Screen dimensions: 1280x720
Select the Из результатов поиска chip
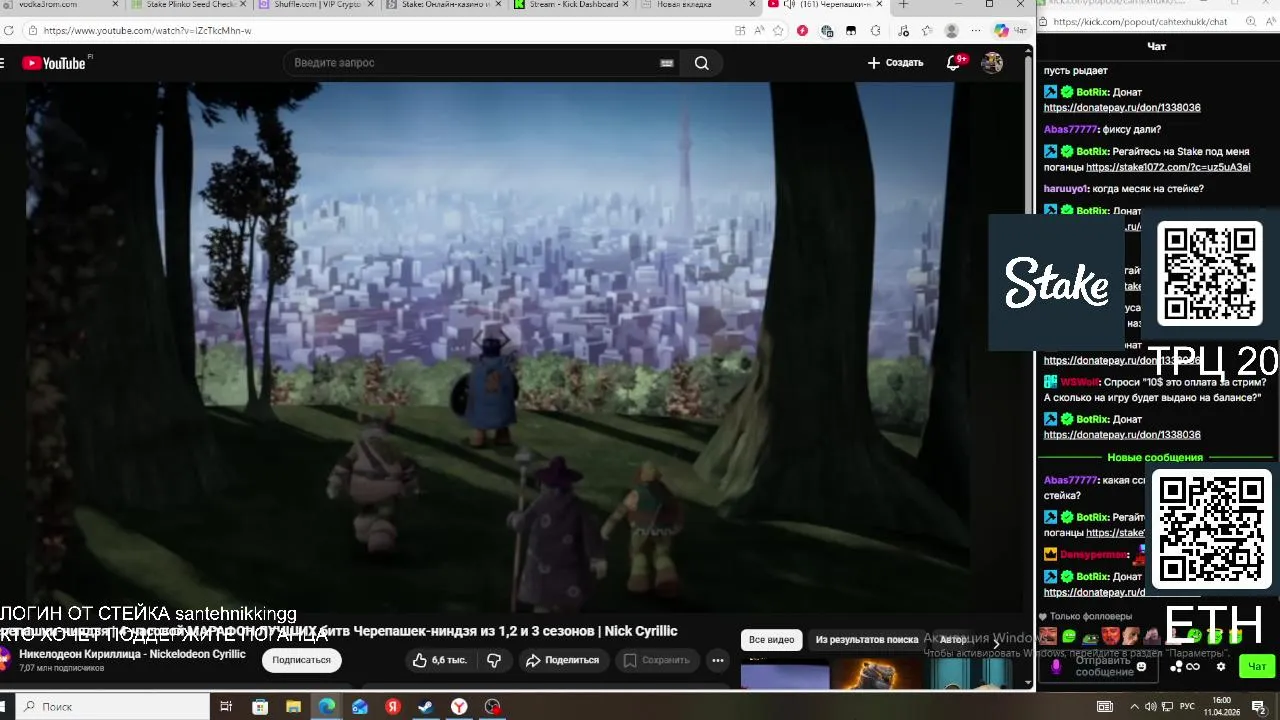(867, 639)
